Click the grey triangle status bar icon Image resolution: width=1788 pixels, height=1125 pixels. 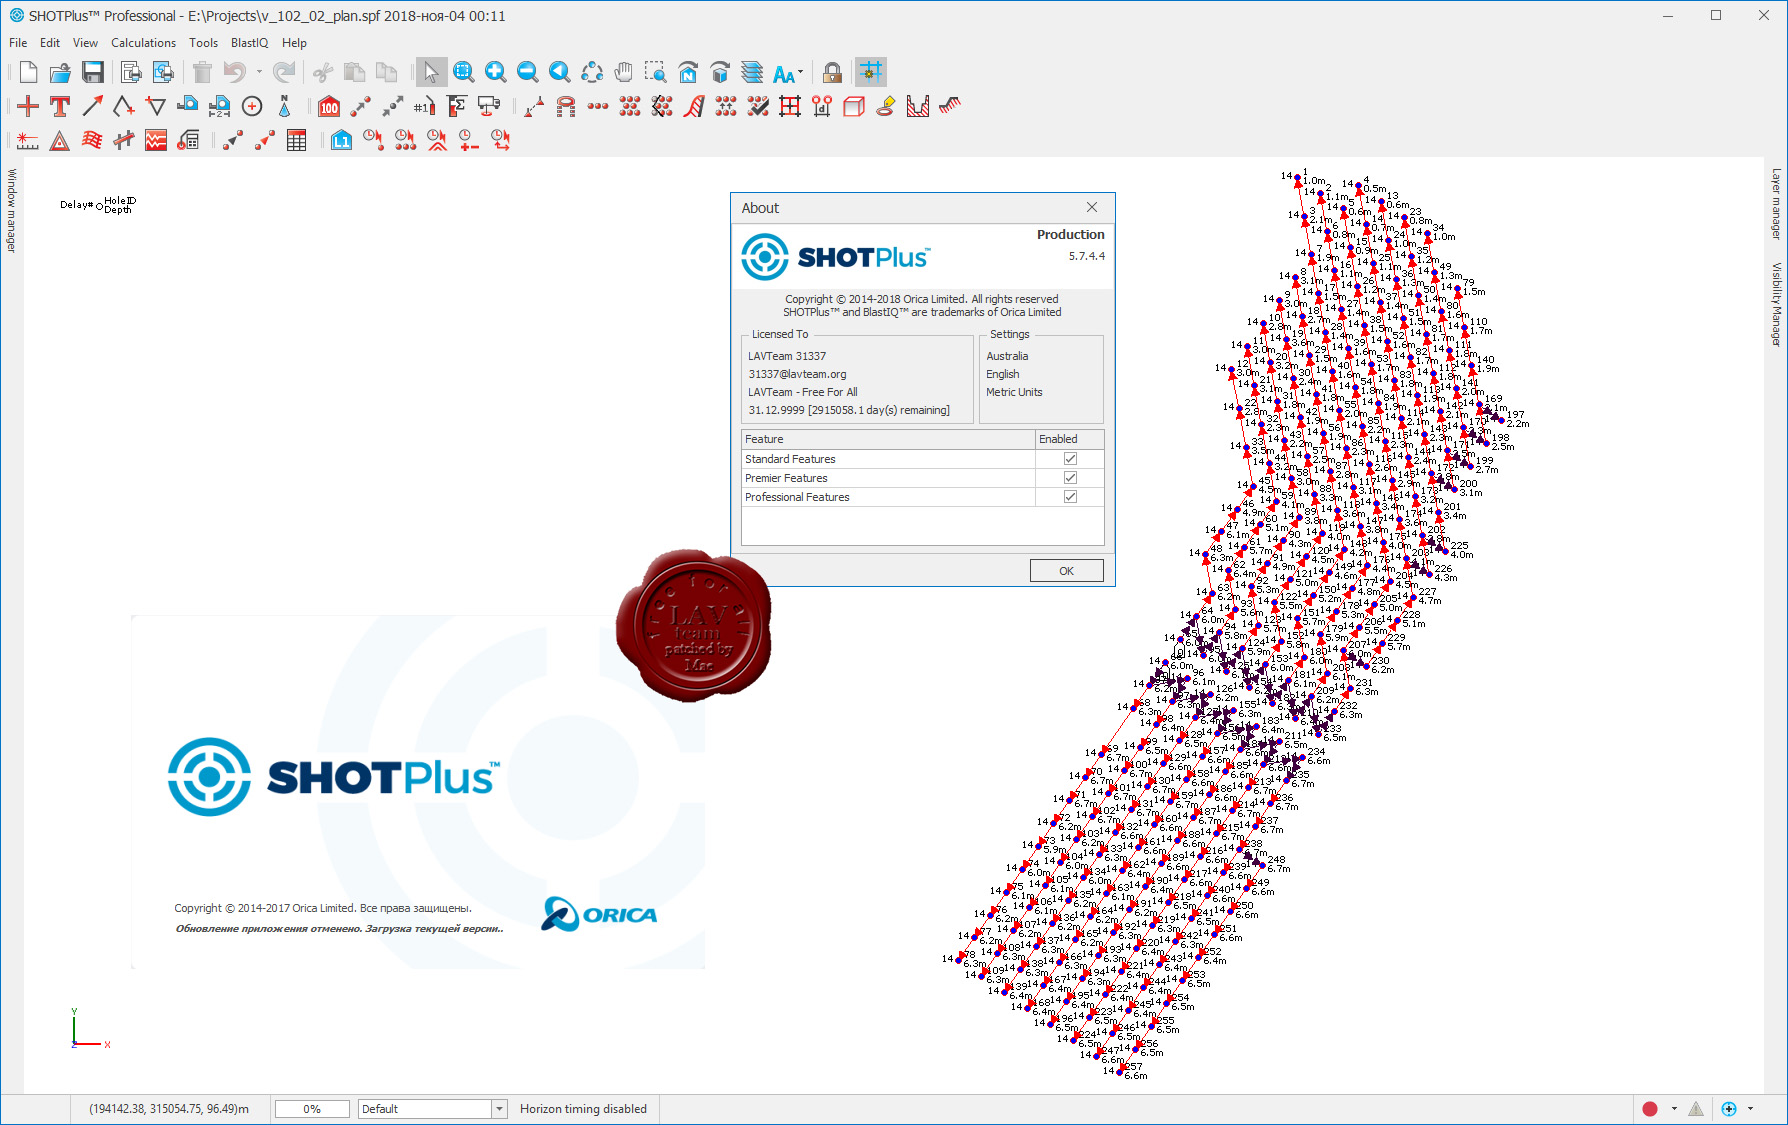point(1696,1109)
